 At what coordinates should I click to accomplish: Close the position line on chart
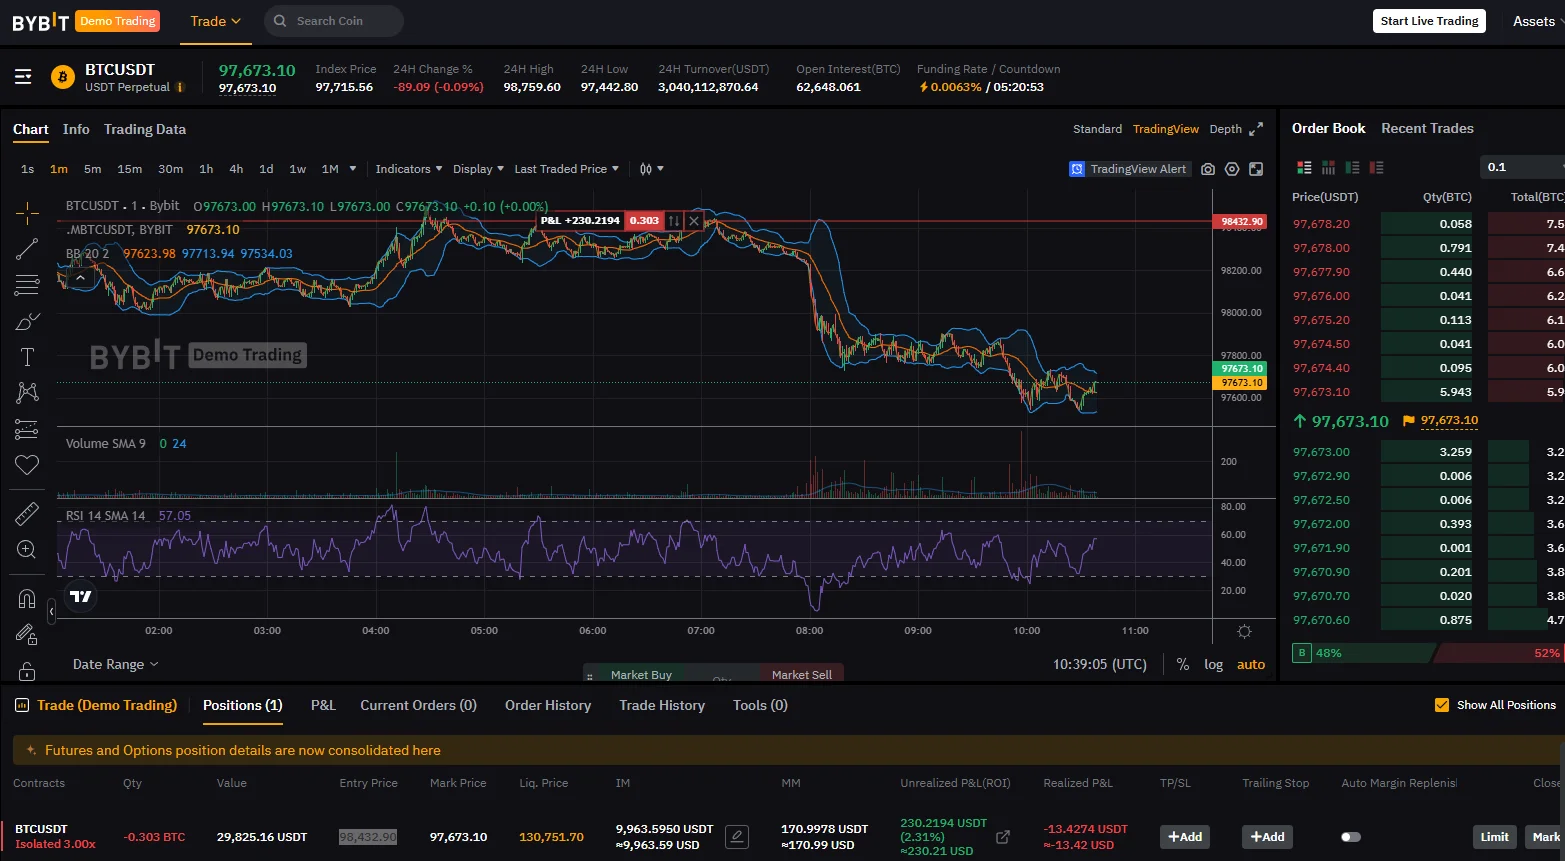click(x=694, y=221)
